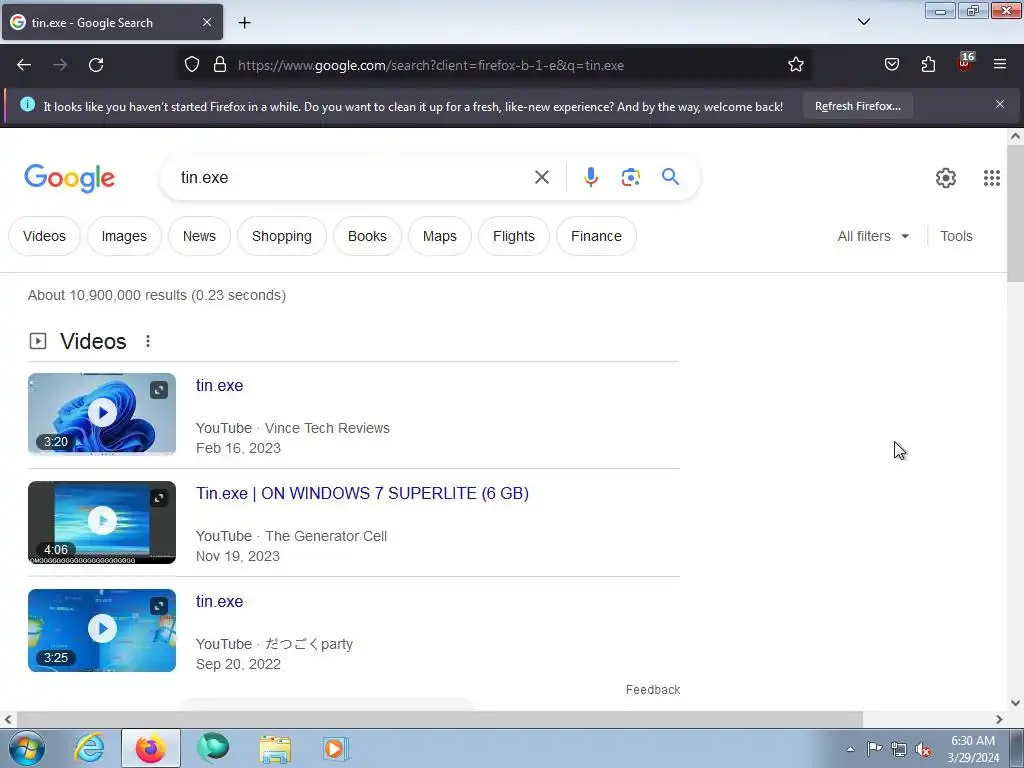1024x768 pixels.
Task: Open the tin.exe video by Vince Tech Reviews
Action: click(x=219, y=385)
